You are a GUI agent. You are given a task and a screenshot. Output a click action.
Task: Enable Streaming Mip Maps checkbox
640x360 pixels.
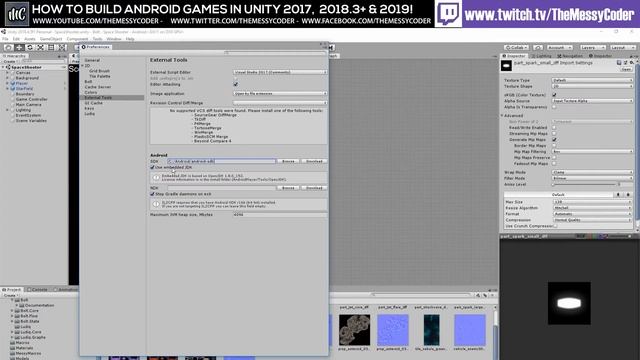tap(554, 133)
